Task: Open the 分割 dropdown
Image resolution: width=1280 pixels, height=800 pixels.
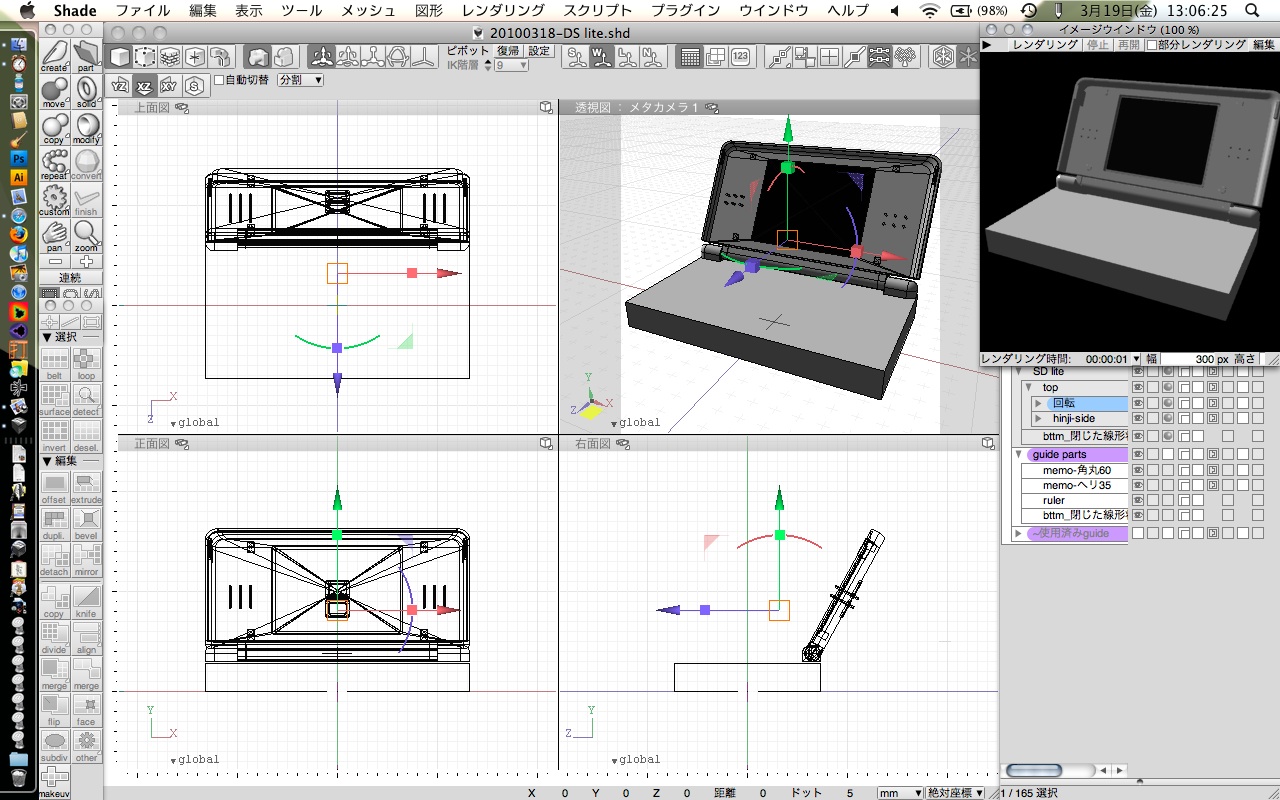Action: [x=300, y=80]
